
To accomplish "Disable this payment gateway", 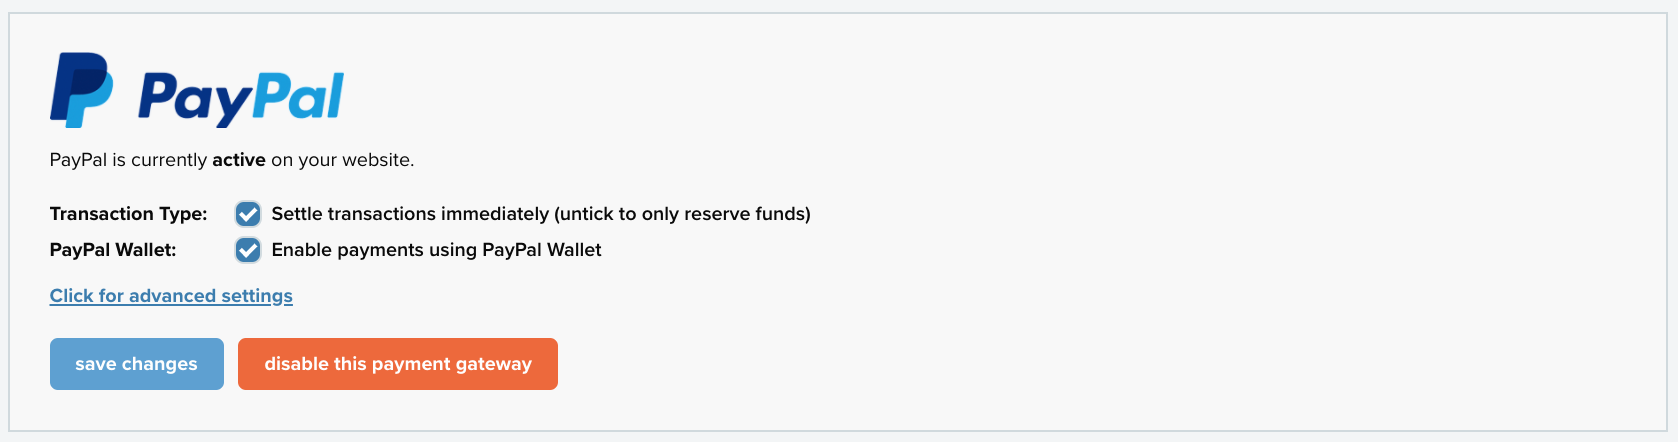I will point(398,364).
